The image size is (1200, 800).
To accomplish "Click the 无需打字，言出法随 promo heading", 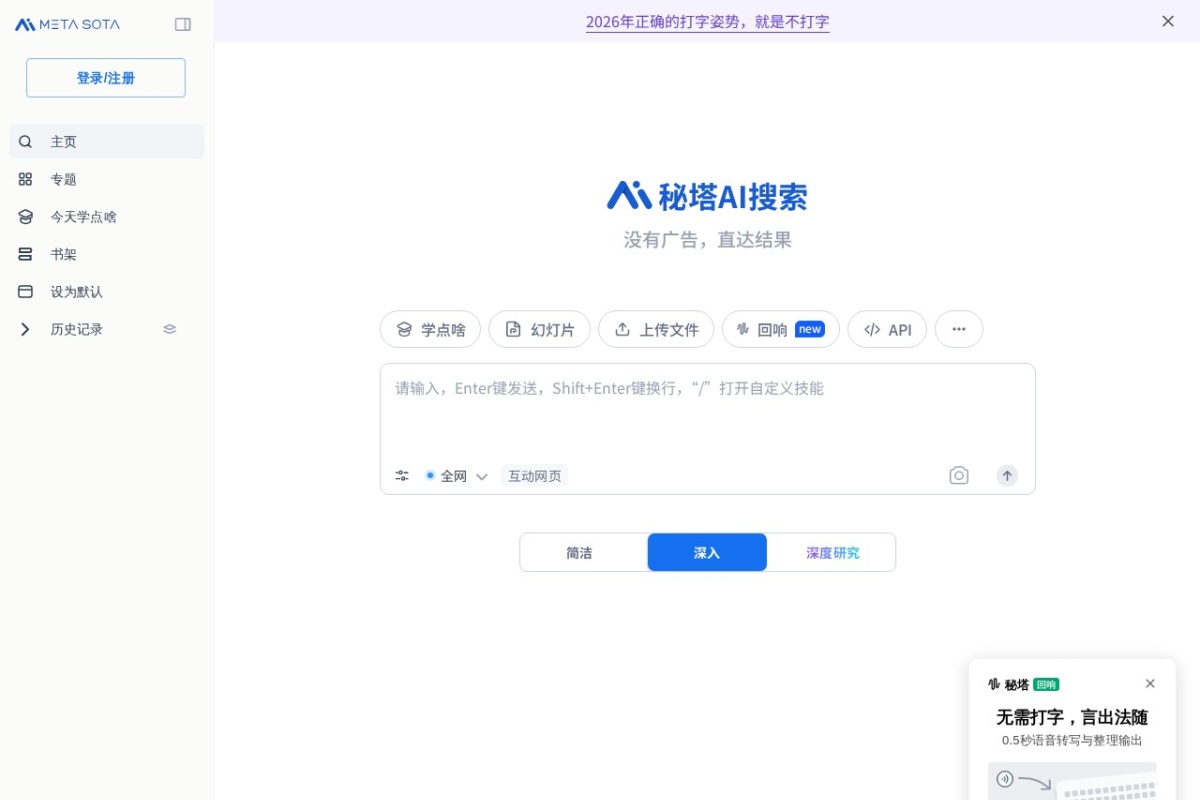I will [x=1072, y=717].
